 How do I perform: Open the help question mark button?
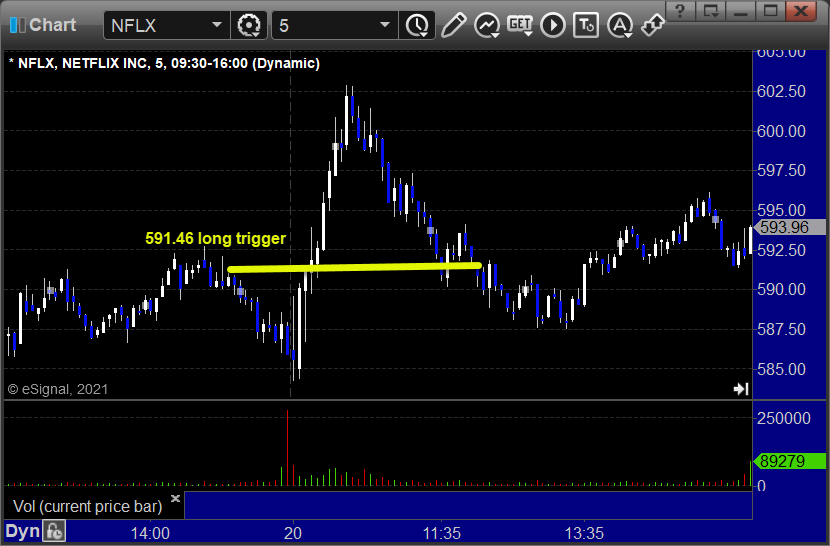coord(680,11)
